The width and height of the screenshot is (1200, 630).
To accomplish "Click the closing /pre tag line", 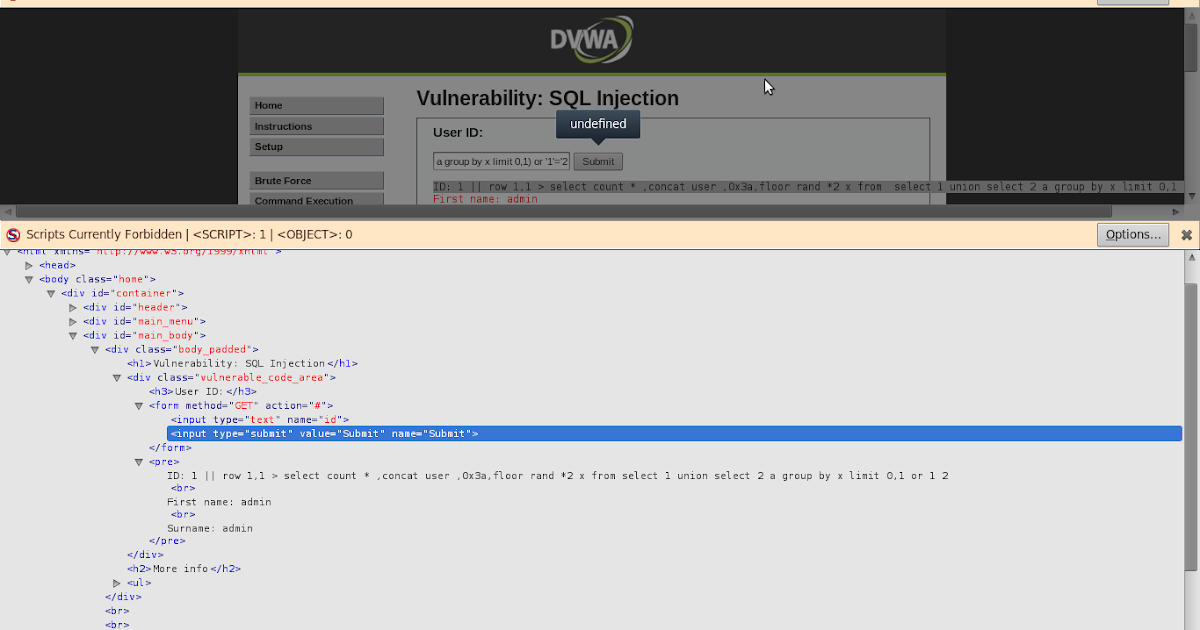I will click(x=167, y=541).
